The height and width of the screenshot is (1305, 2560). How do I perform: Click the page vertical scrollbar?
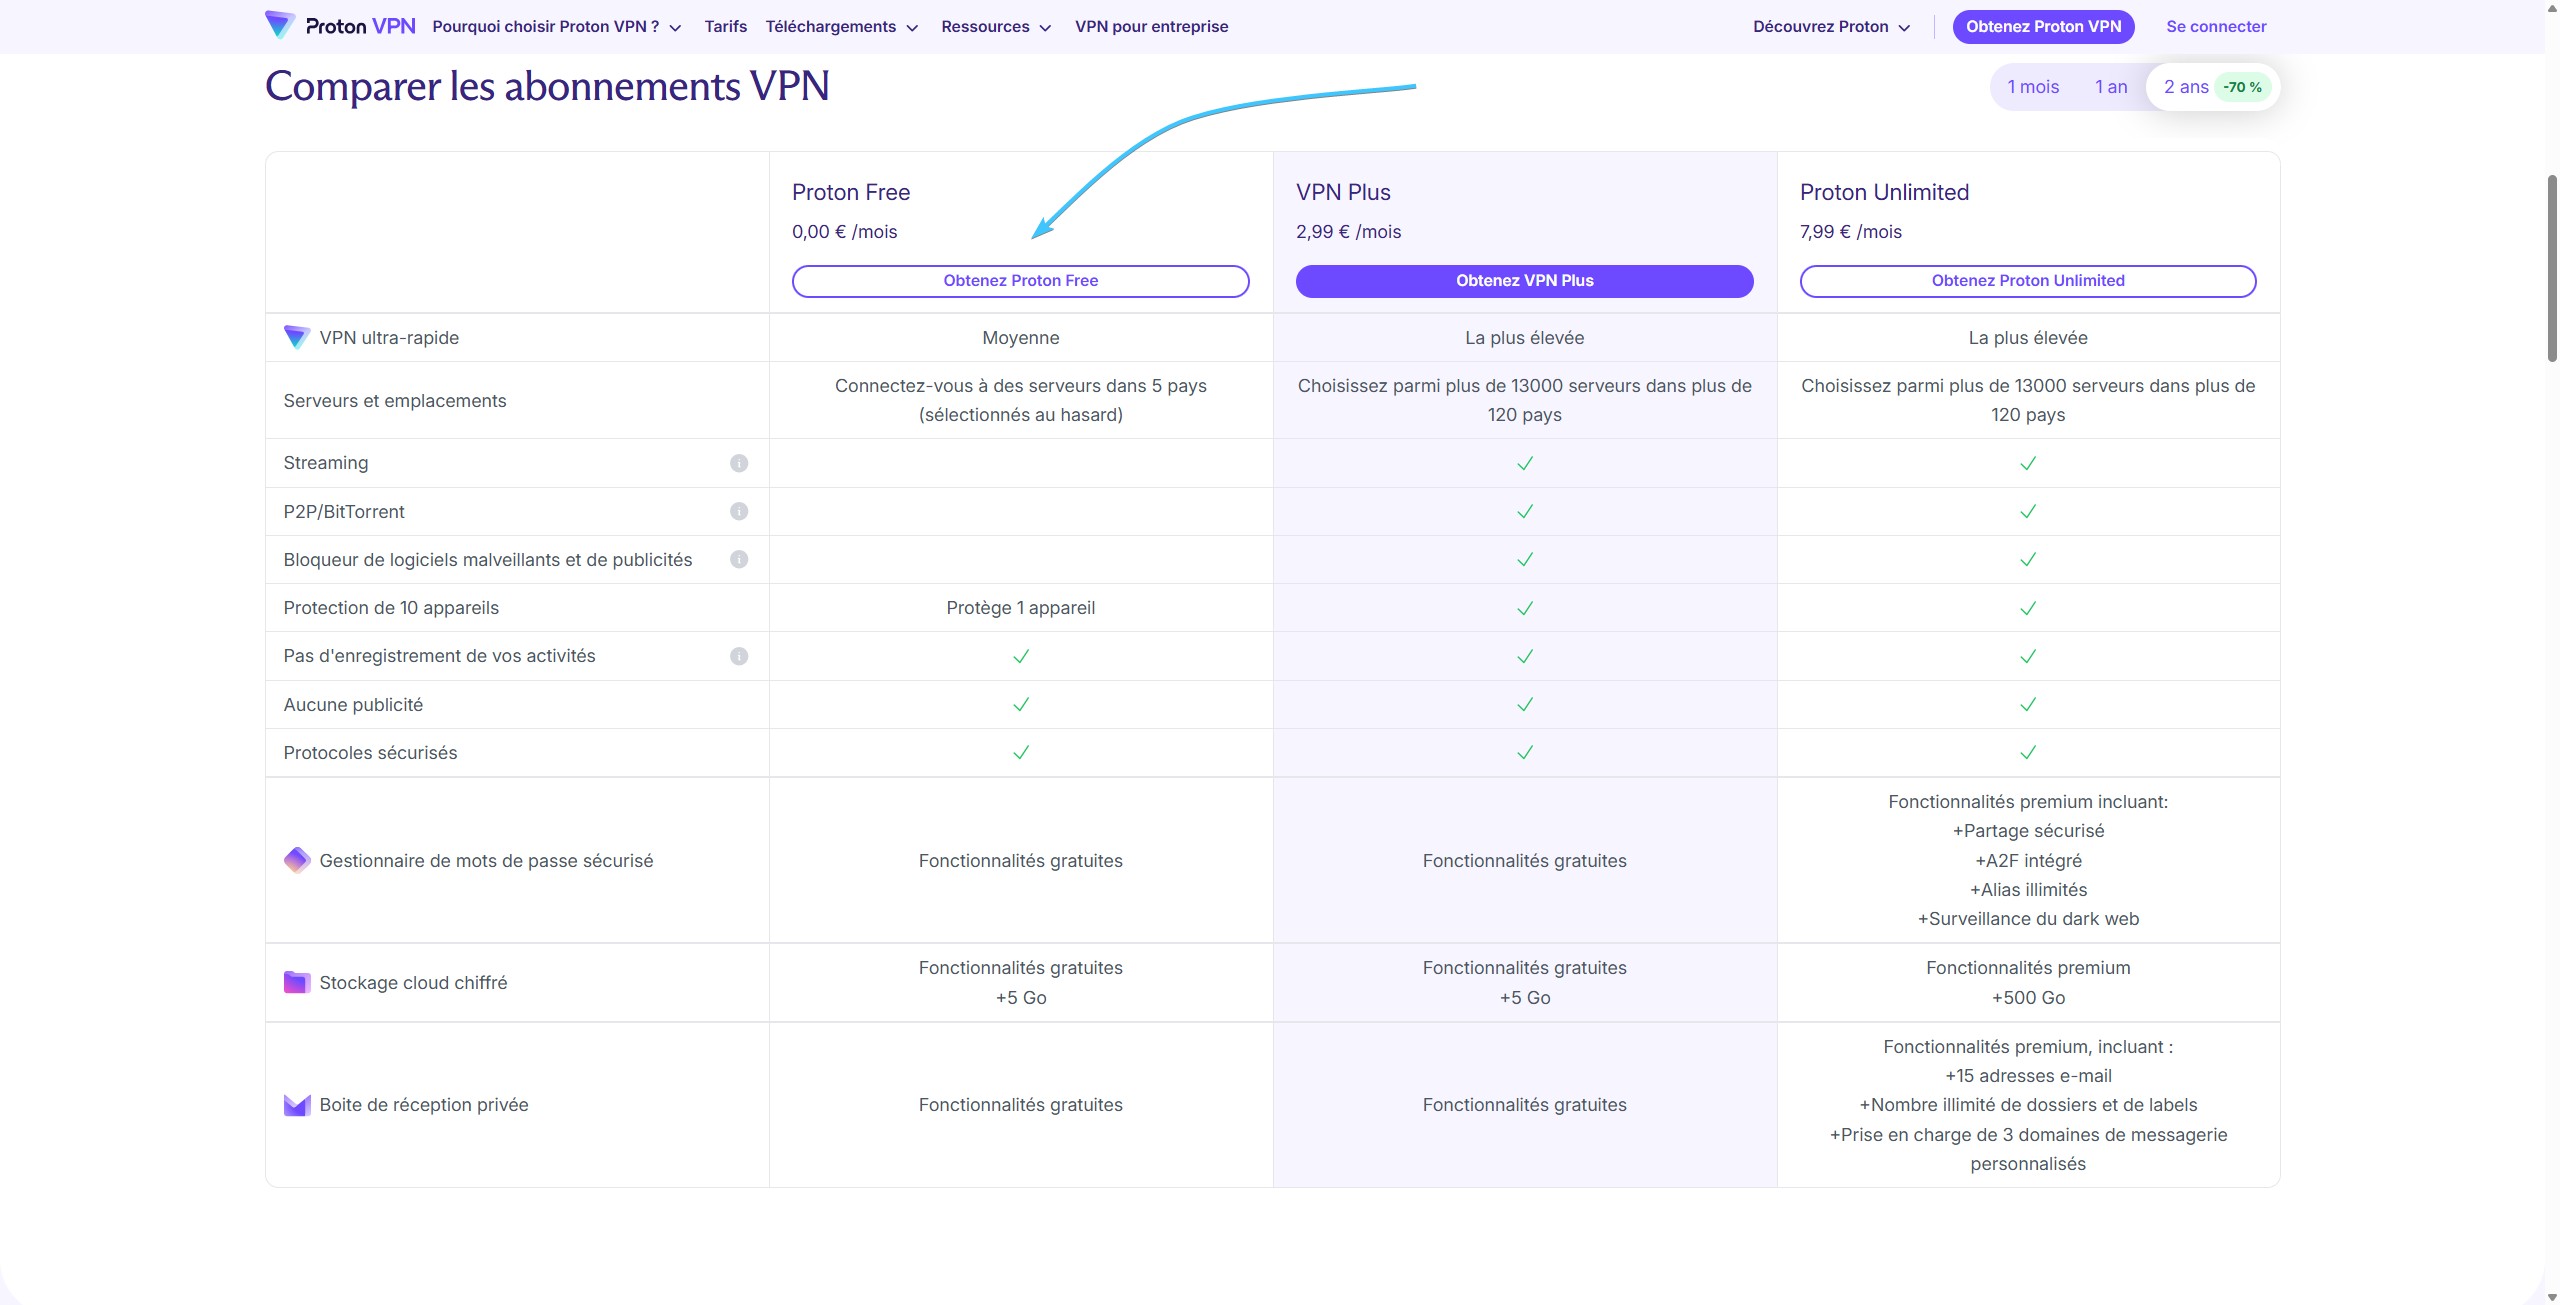click(x=2551, y=268)
